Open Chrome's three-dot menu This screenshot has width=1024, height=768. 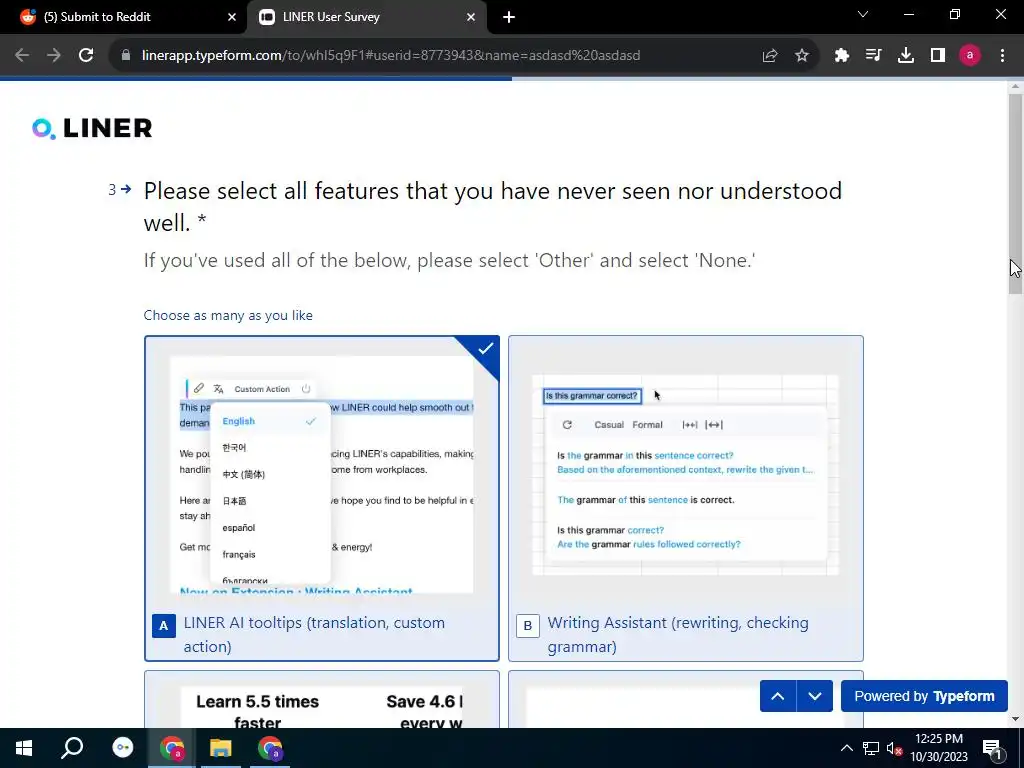click(1002, 56)
